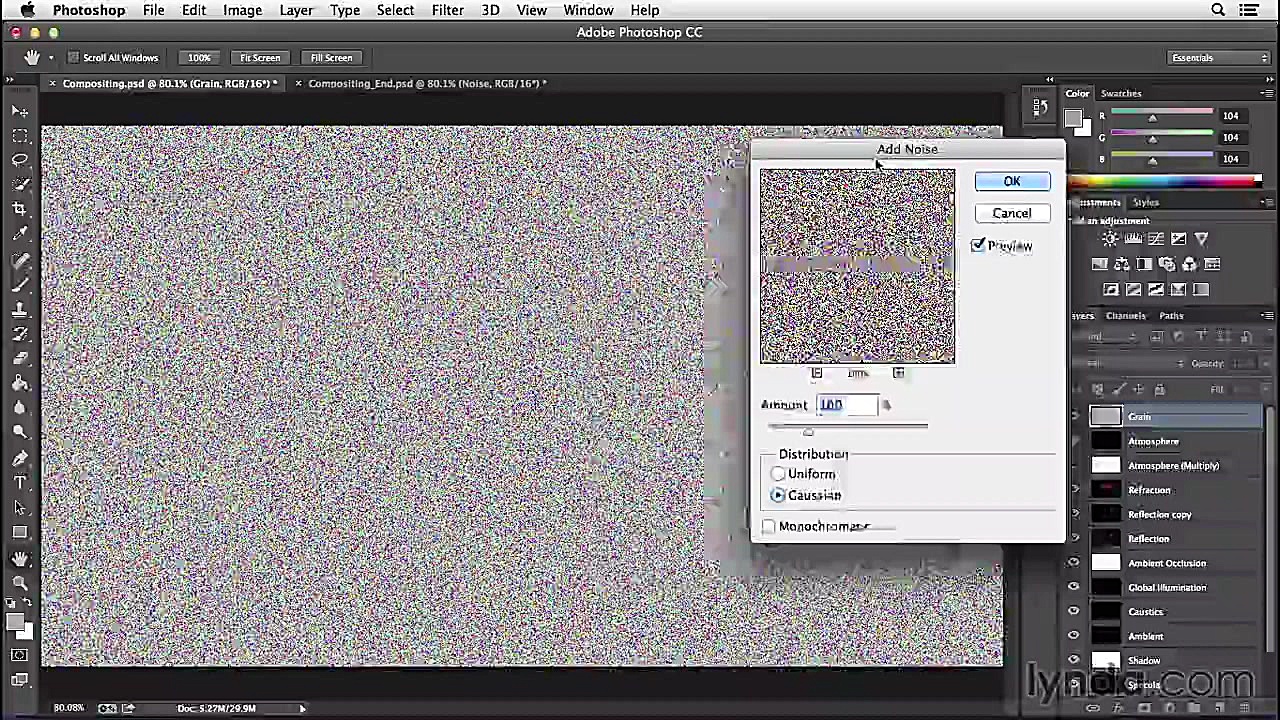Enable the Monochromatic checkbox
Viewport: 1280px width, 720px height.
coord(768,526)
